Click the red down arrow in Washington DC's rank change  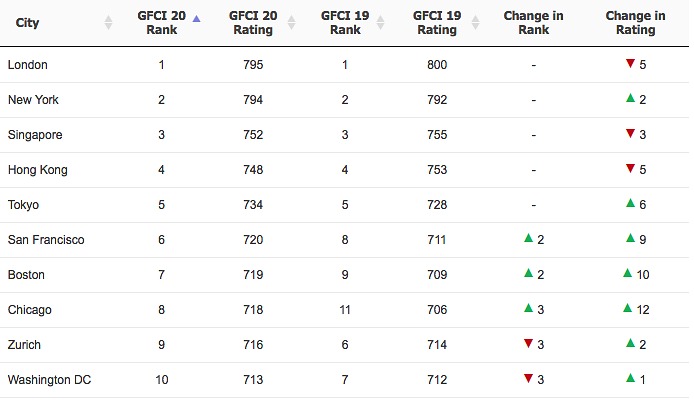527,379
